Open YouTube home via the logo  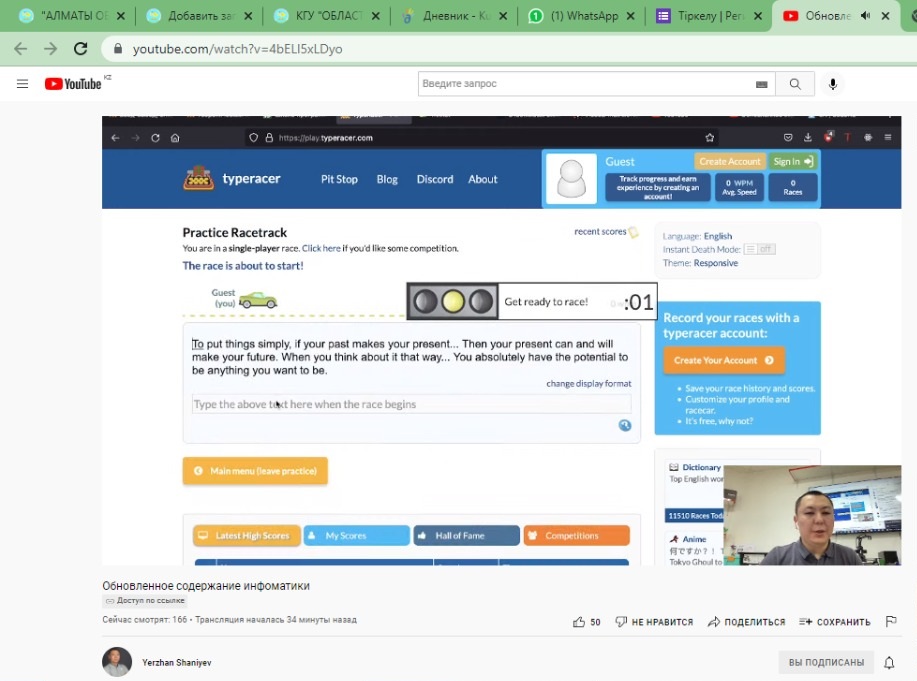(73, 84)
